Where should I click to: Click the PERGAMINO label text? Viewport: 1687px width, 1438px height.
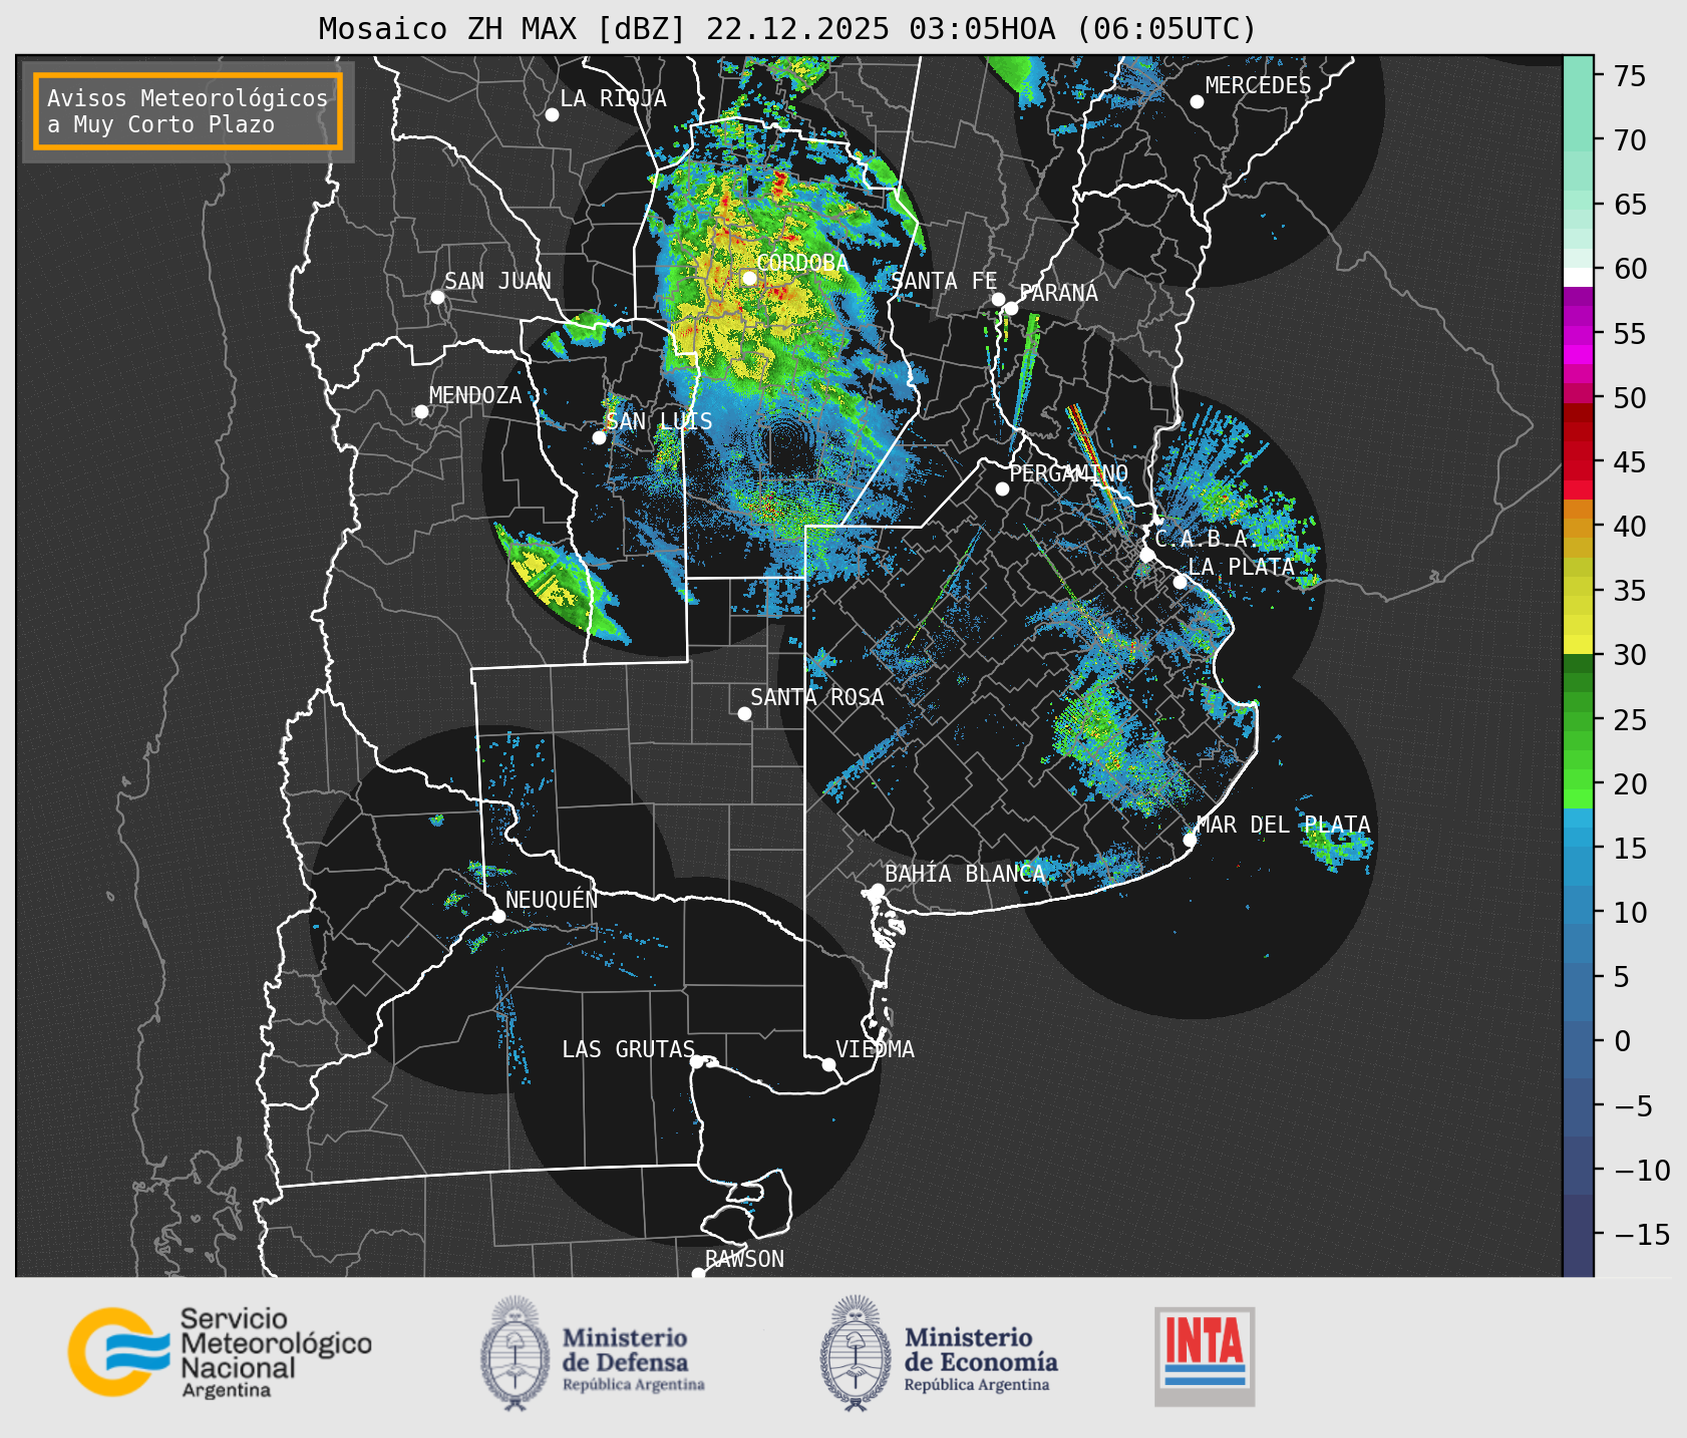[1069, 473]
